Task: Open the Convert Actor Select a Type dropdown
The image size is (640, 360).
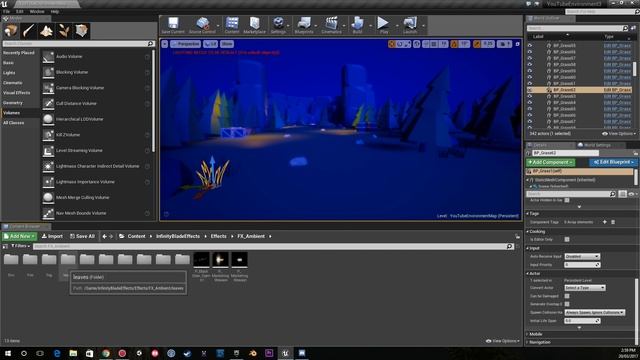Action: click(584, 288)
